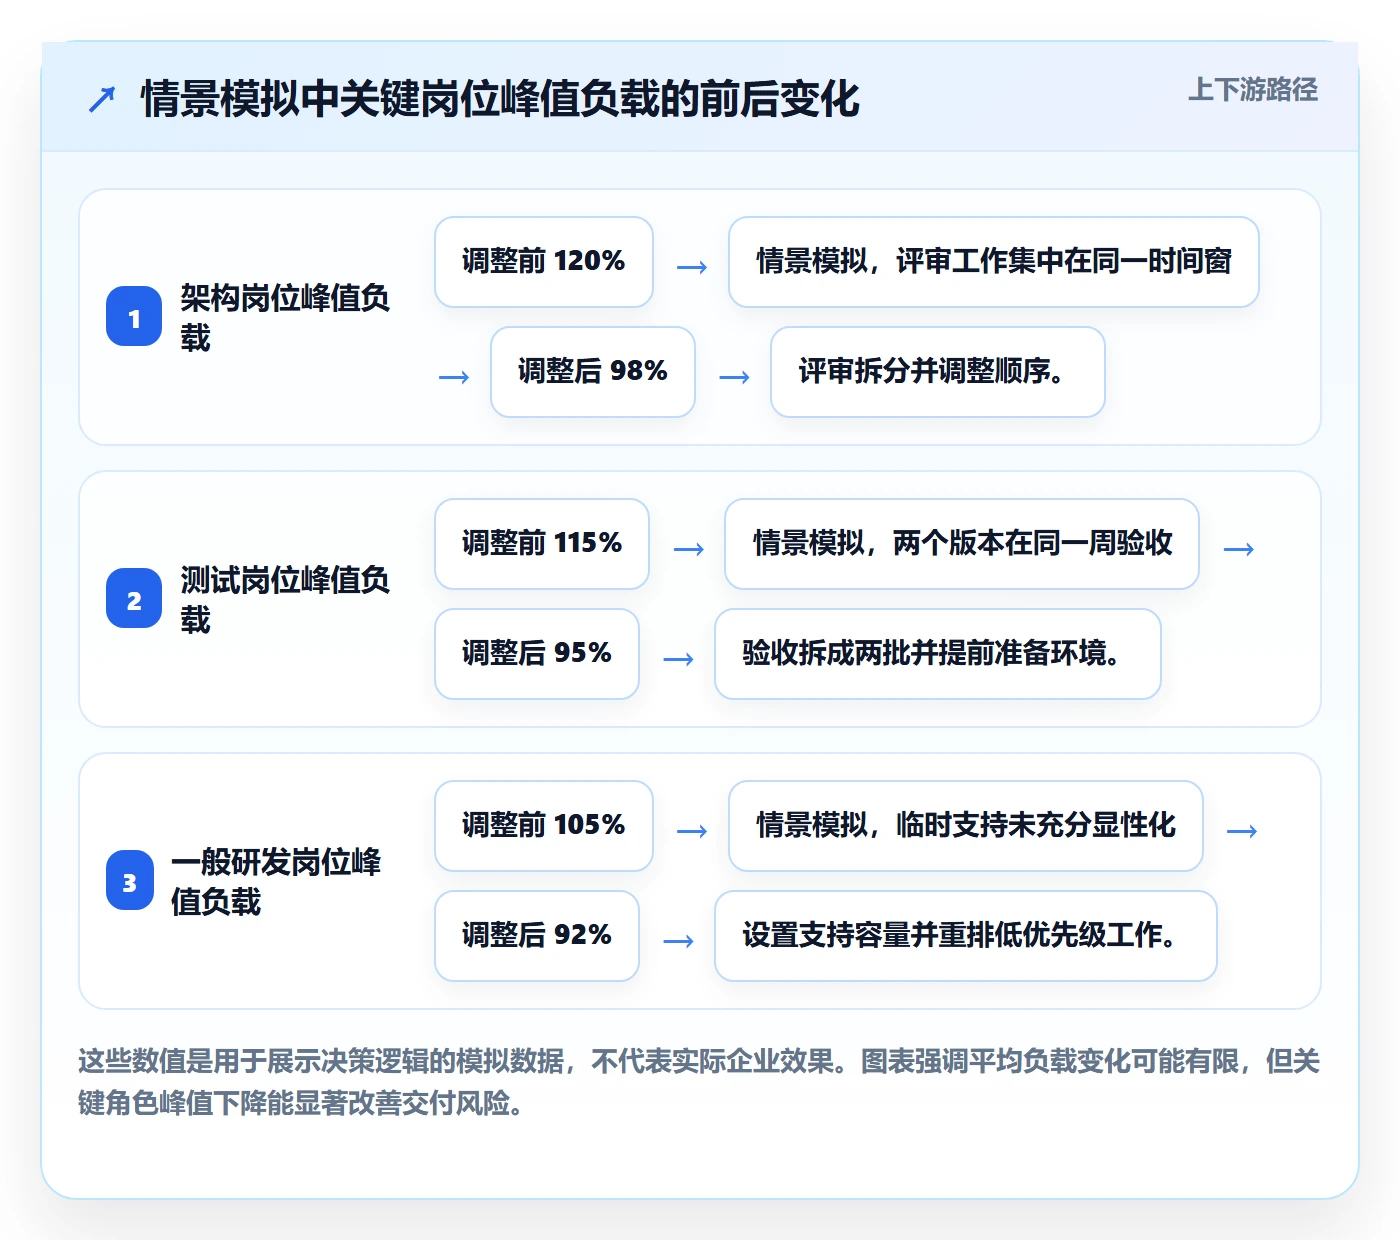
Task: Click the 调整前 105% chip
Action: click(544, 826)
